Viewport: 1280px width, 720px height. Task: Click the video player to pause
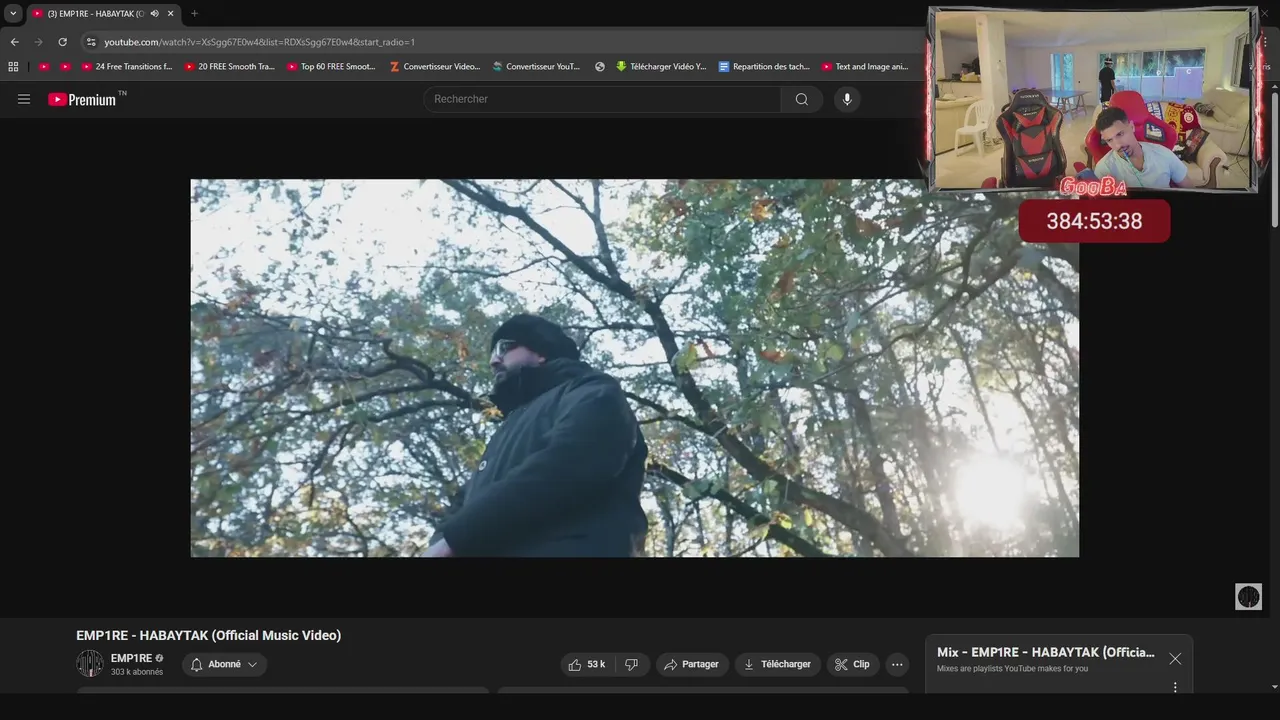pyautogui.click(x=634, y=368)
